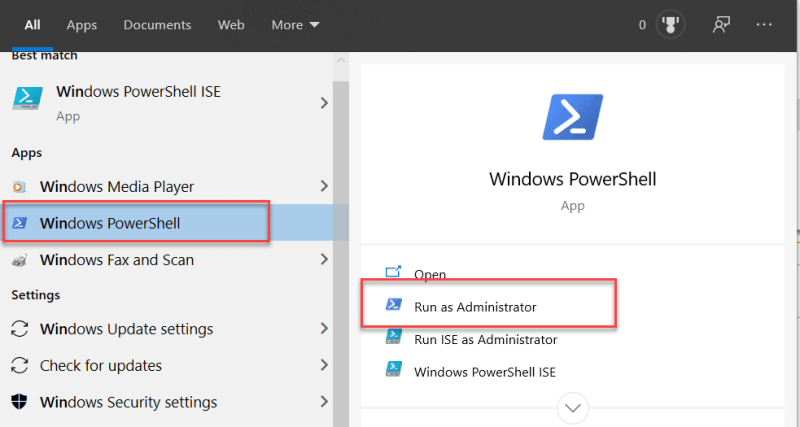Click the Windows Update settings sync icon
Screen dimensions: 800x427
(x=19, y=329)
